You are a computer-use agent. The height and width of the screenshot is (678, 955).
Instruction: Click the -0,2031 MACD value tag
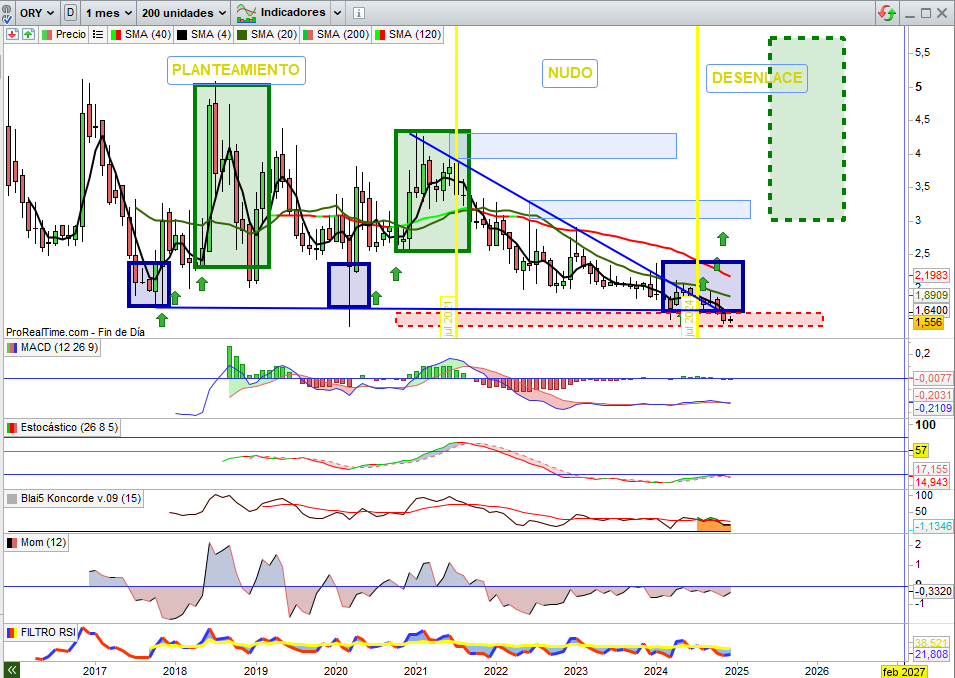pos(932,395)
